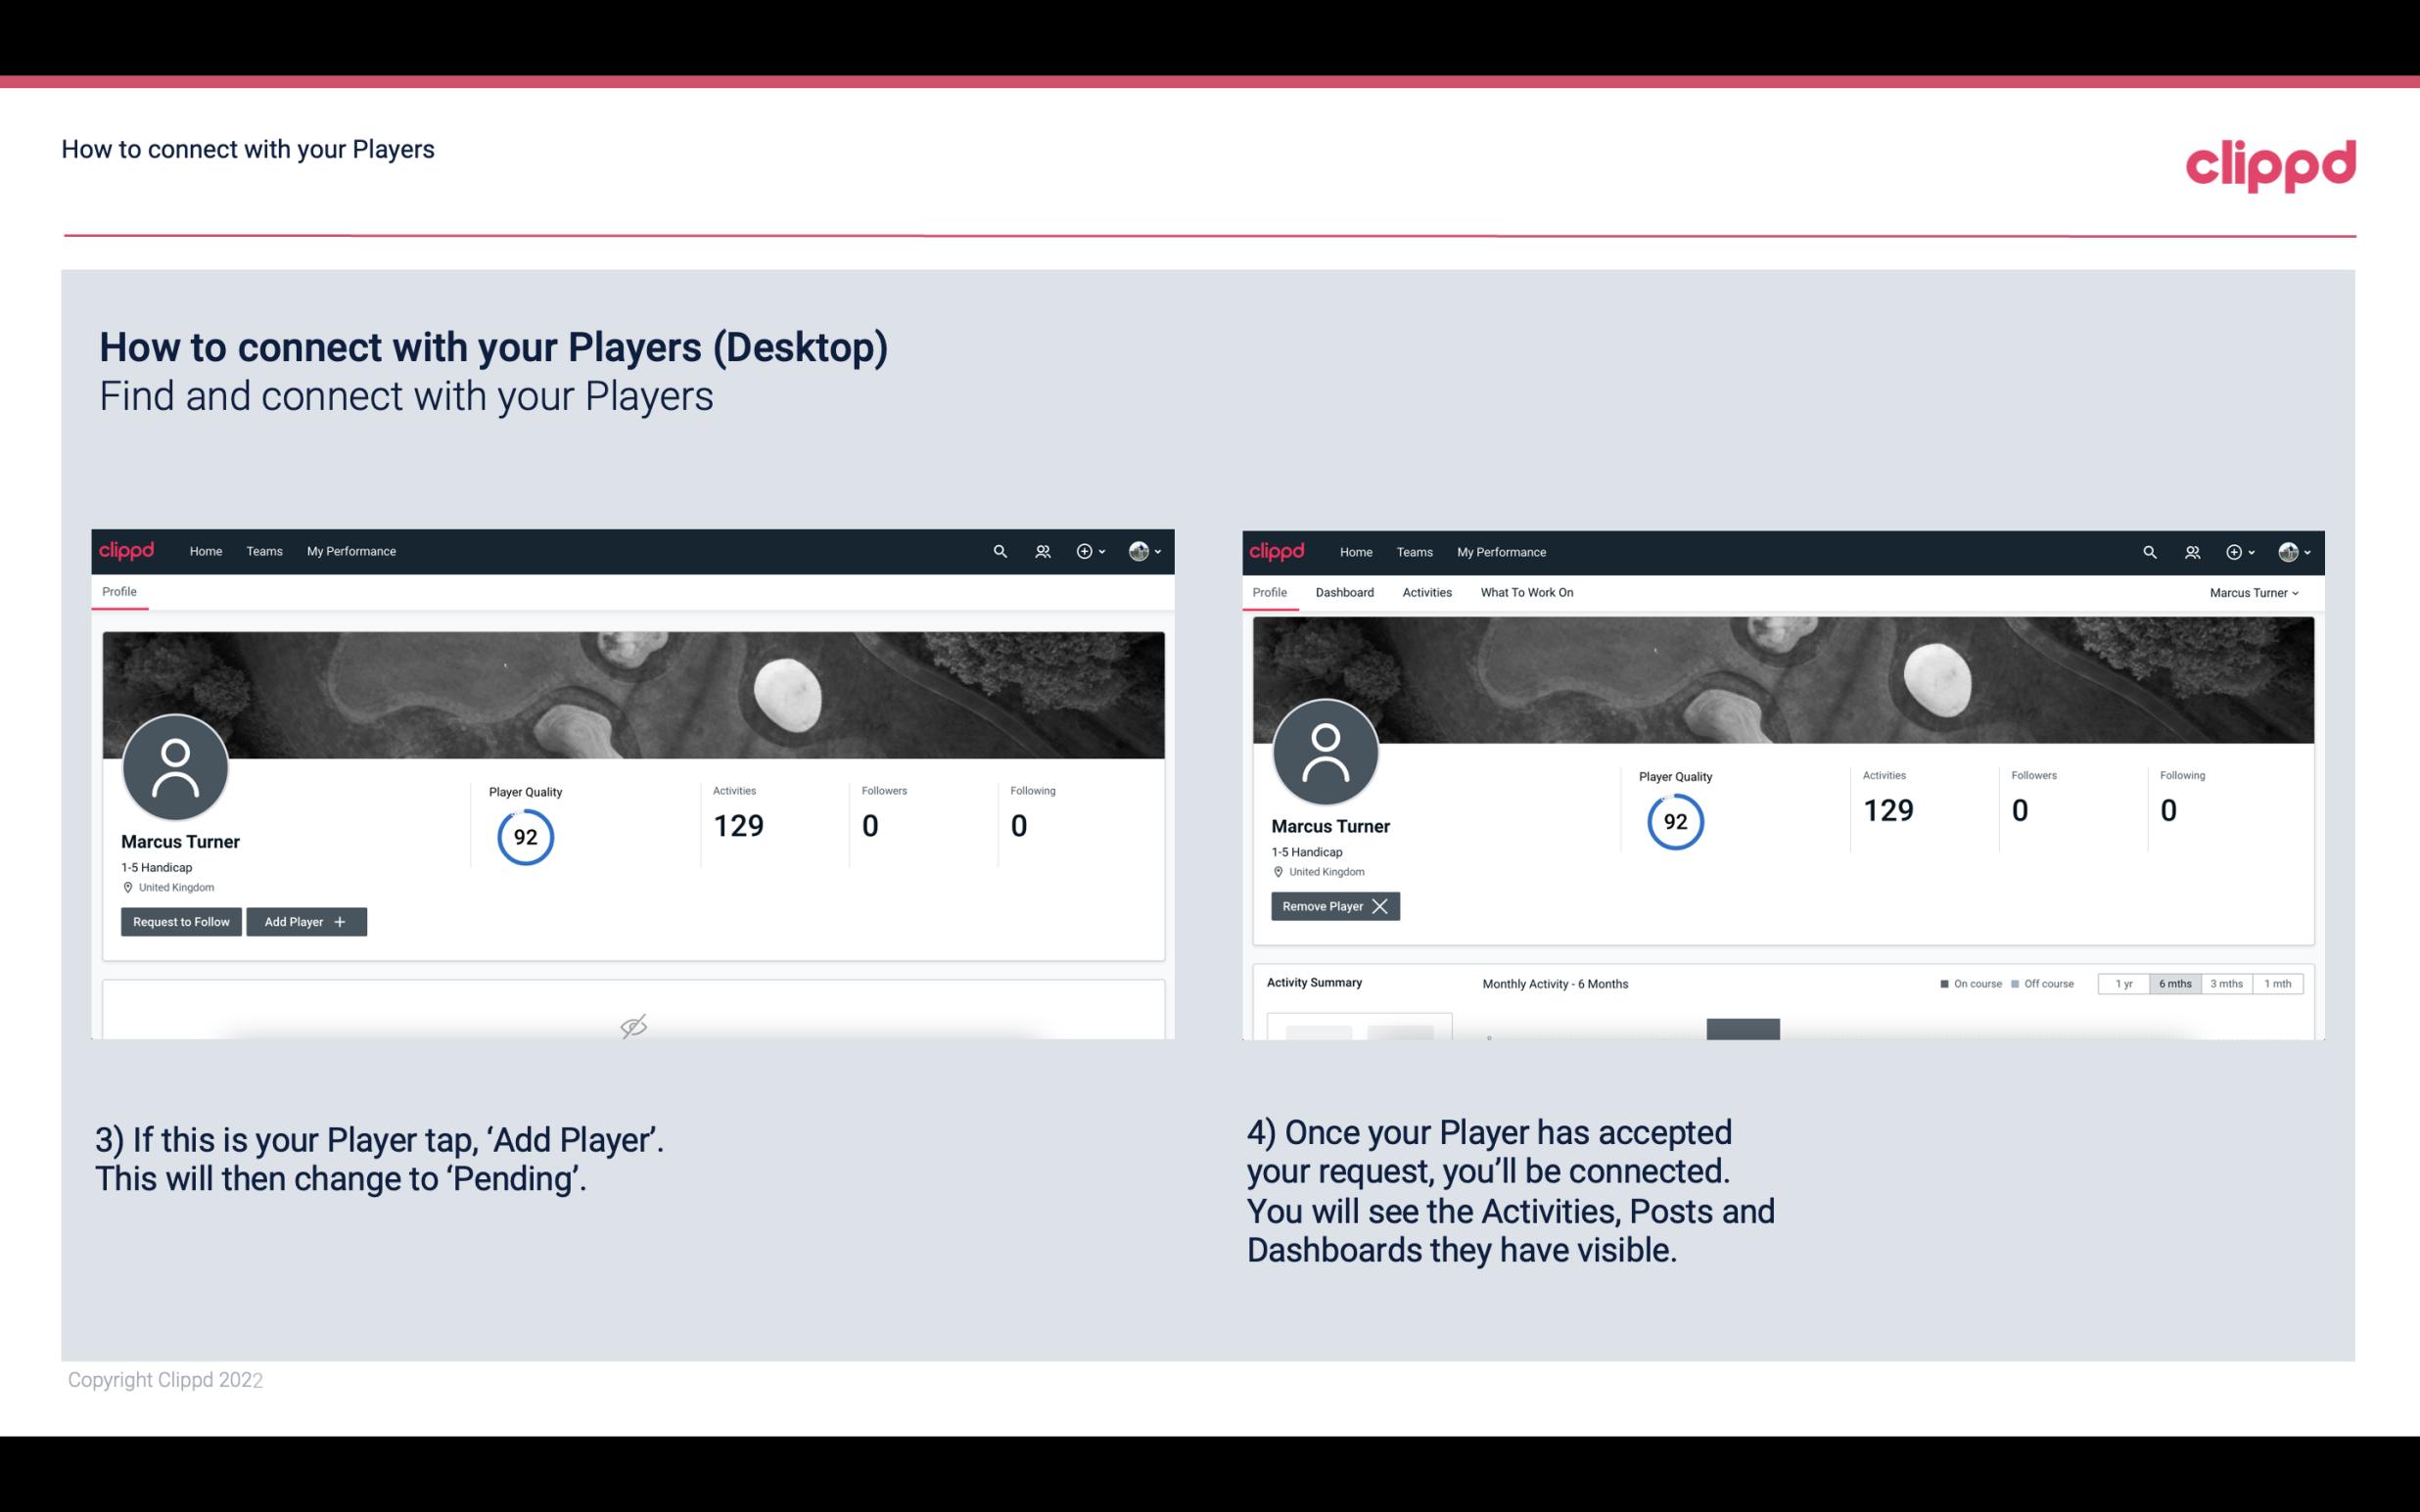Select the 3 months activity filter
Image resolution: width=2420 pixels, height=1512 pixels.
coord(2226,983)
